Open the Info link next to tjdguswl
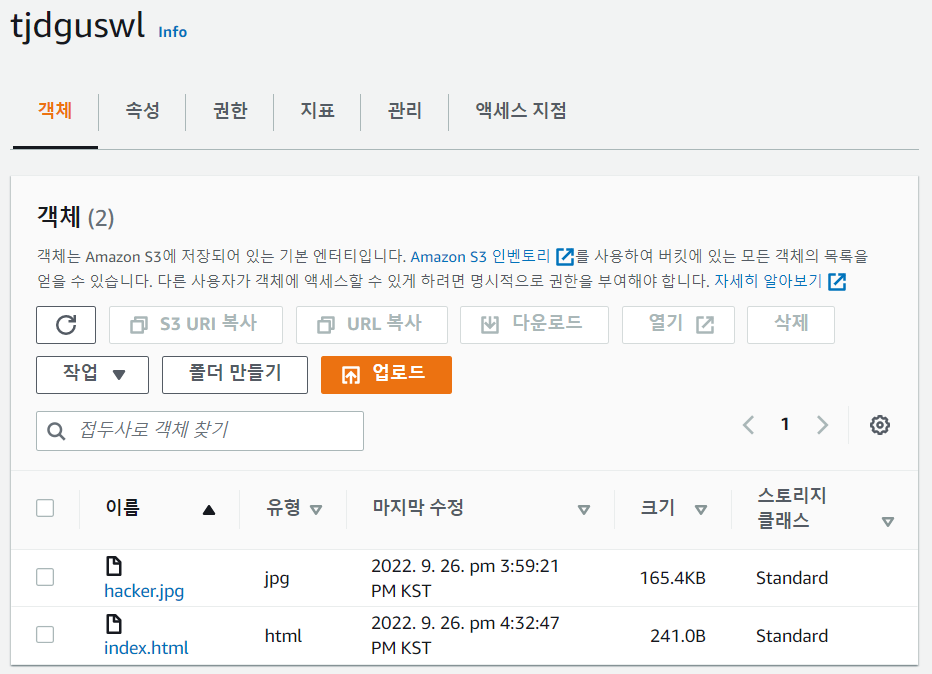The height and width of the screenshot is (674, 932). (173, 32)
